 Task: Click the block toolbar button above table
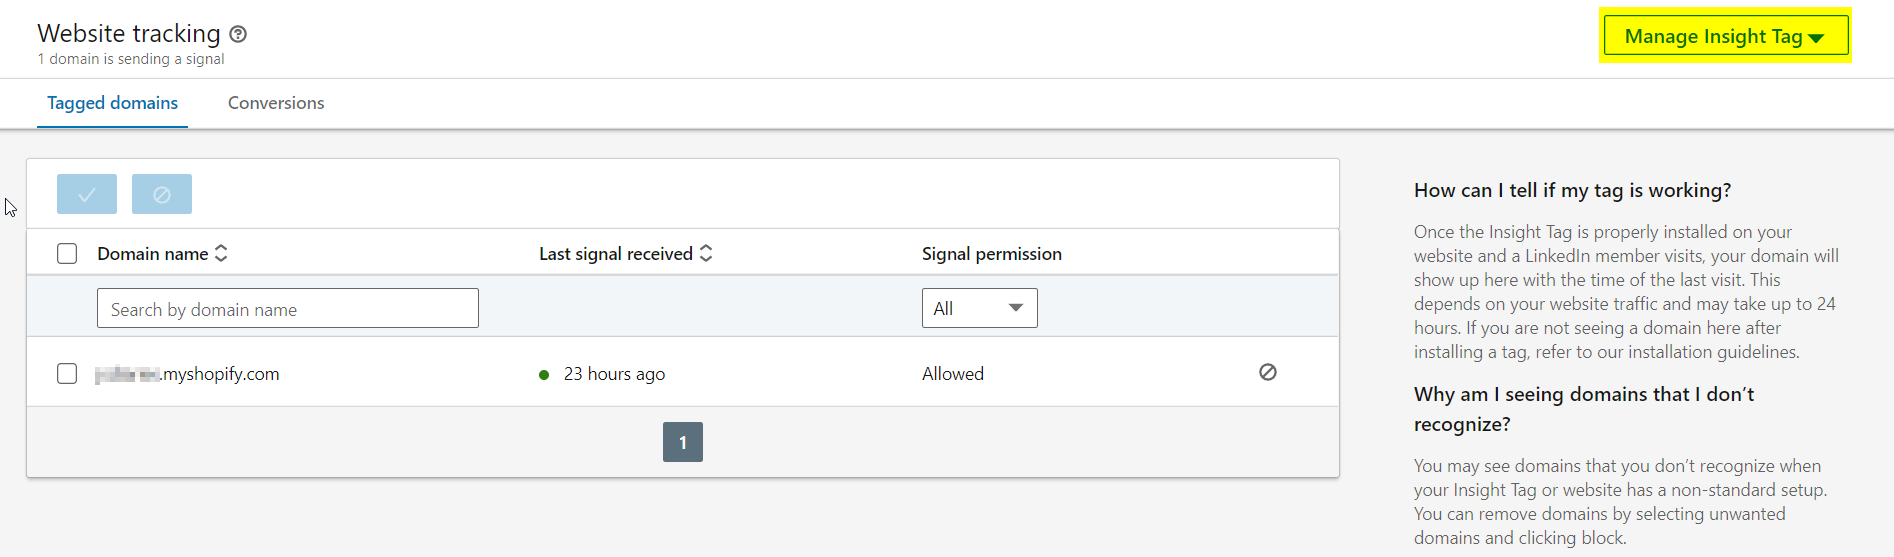[162, 194]
